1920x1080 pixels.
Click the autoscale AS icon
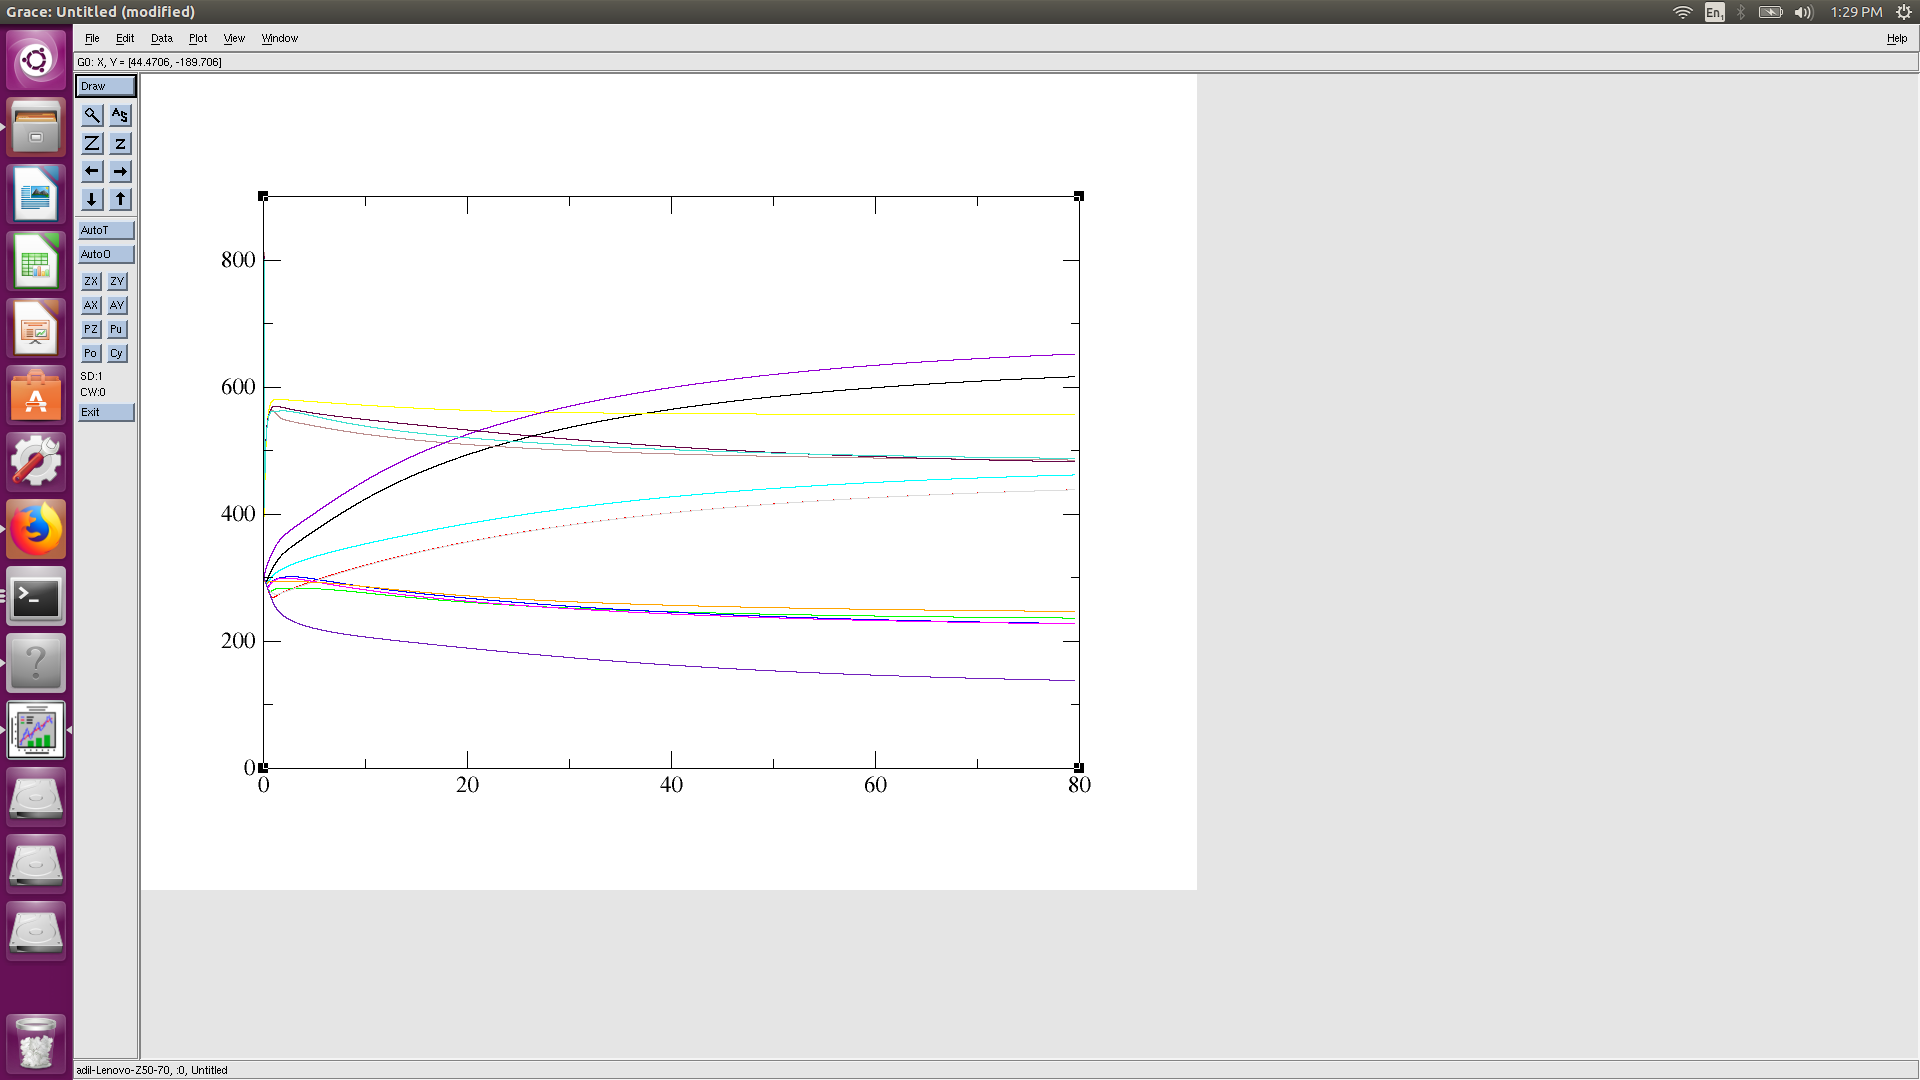[x=120, y=115]
